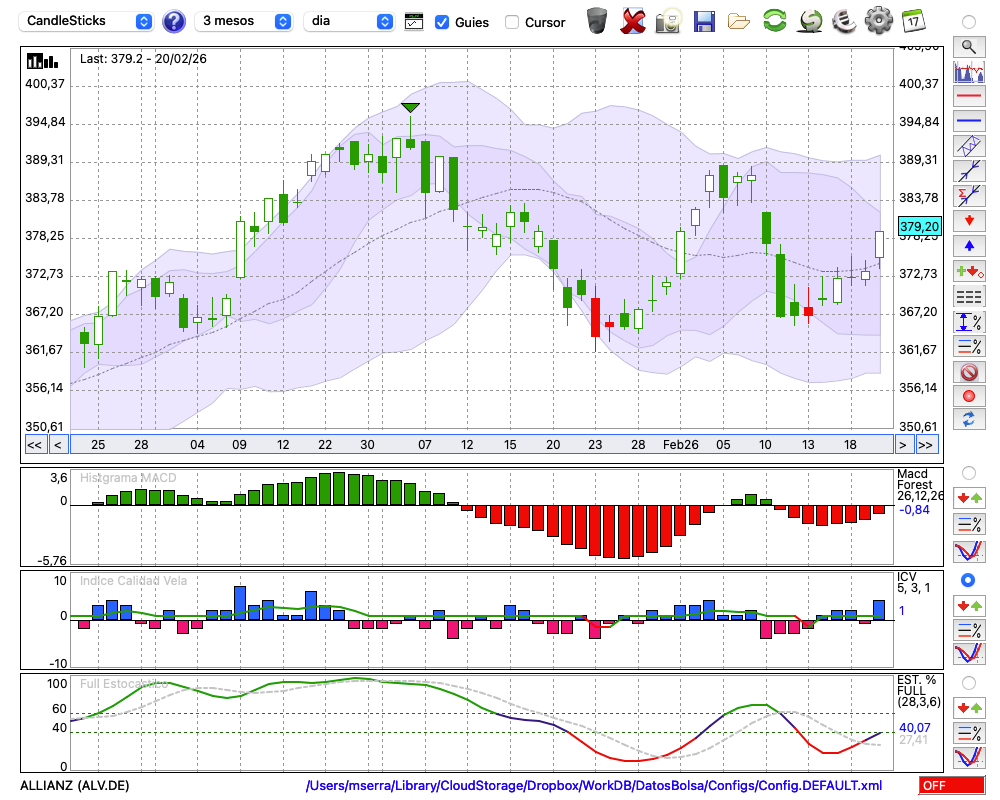Expand the dia timeframe dropdown
Image resolution: width=1000 pixels, height=800 pixels.
click(349, 21)
